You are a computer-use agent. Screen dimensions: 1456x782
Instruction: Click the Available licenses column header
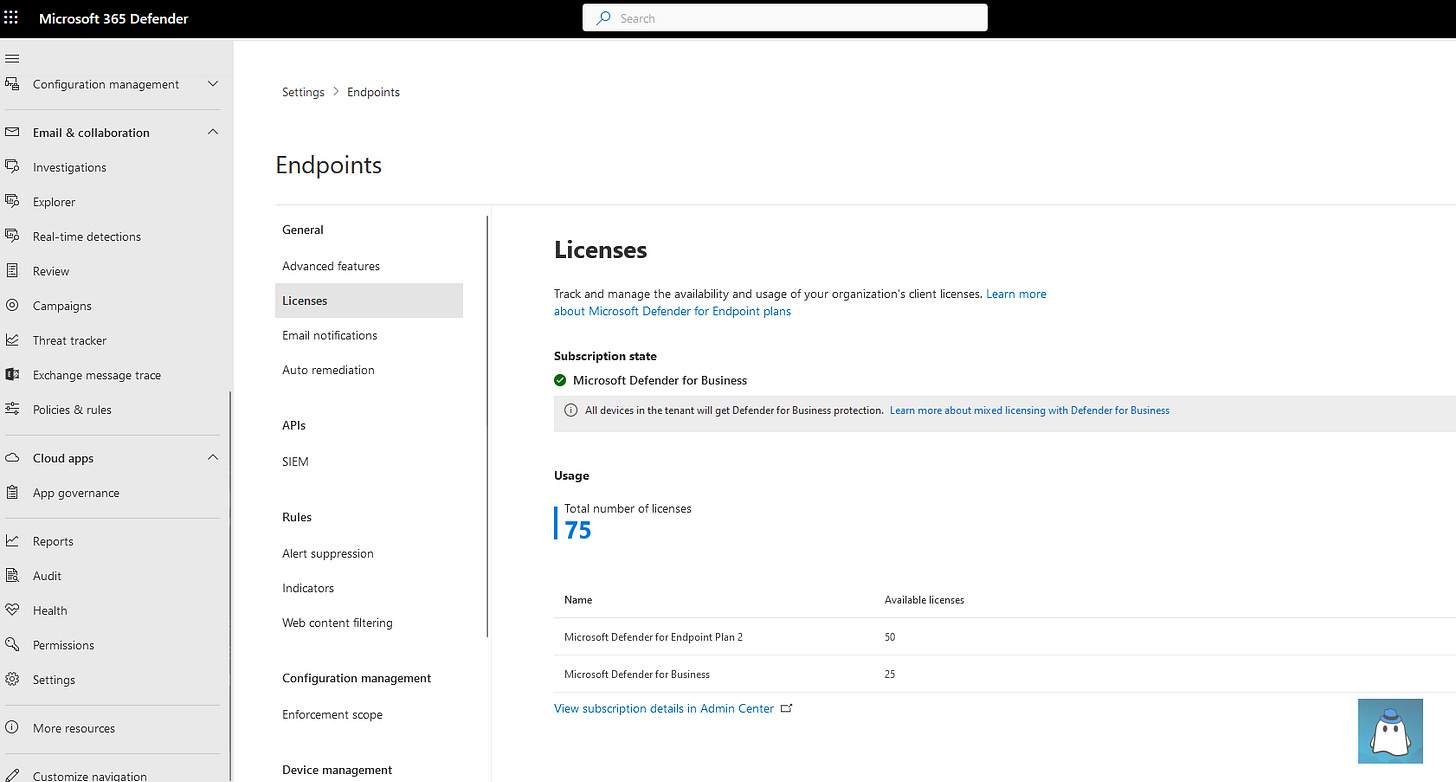(924, 600)
